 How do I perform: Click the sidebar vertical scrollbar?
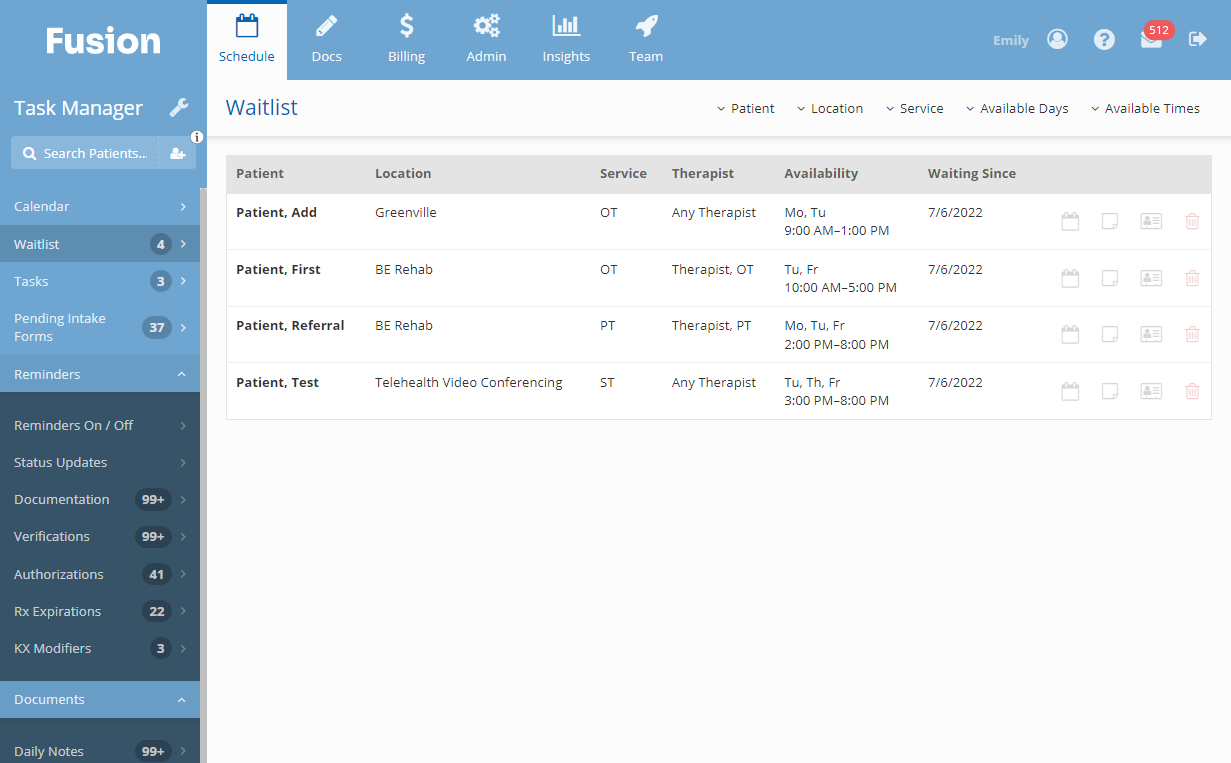(203, 475)
